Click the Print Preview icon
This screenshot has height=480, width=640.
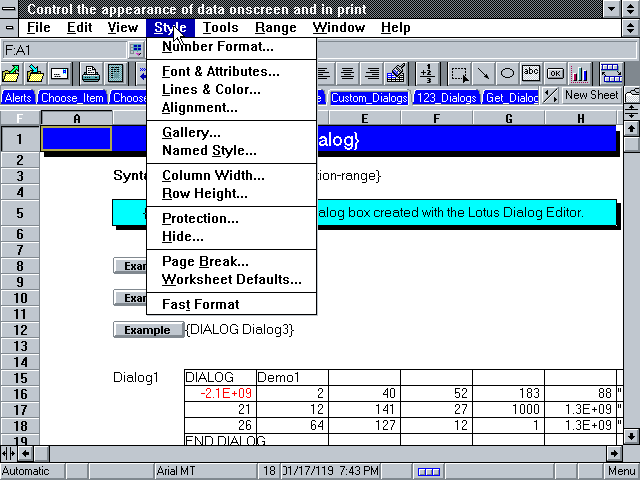116,74
